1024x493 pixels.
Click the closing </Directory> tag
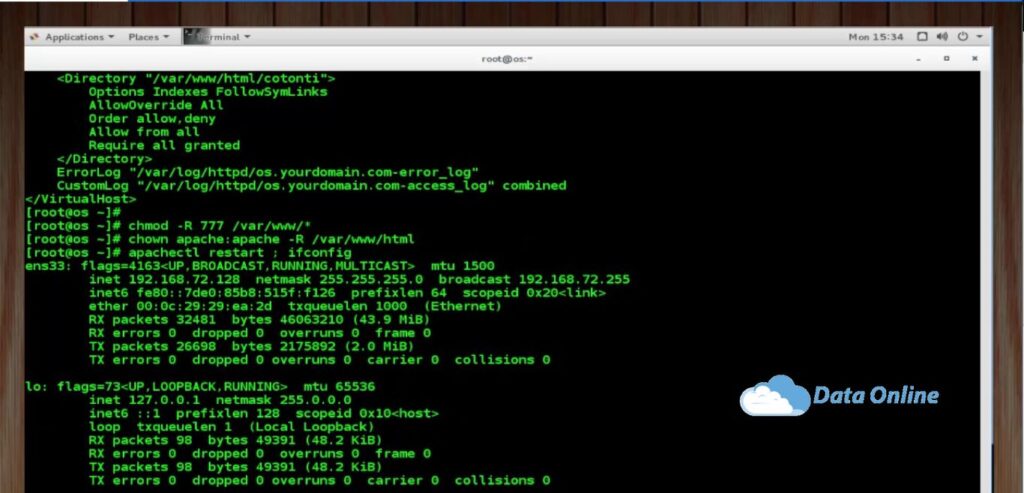coord(104,159)
